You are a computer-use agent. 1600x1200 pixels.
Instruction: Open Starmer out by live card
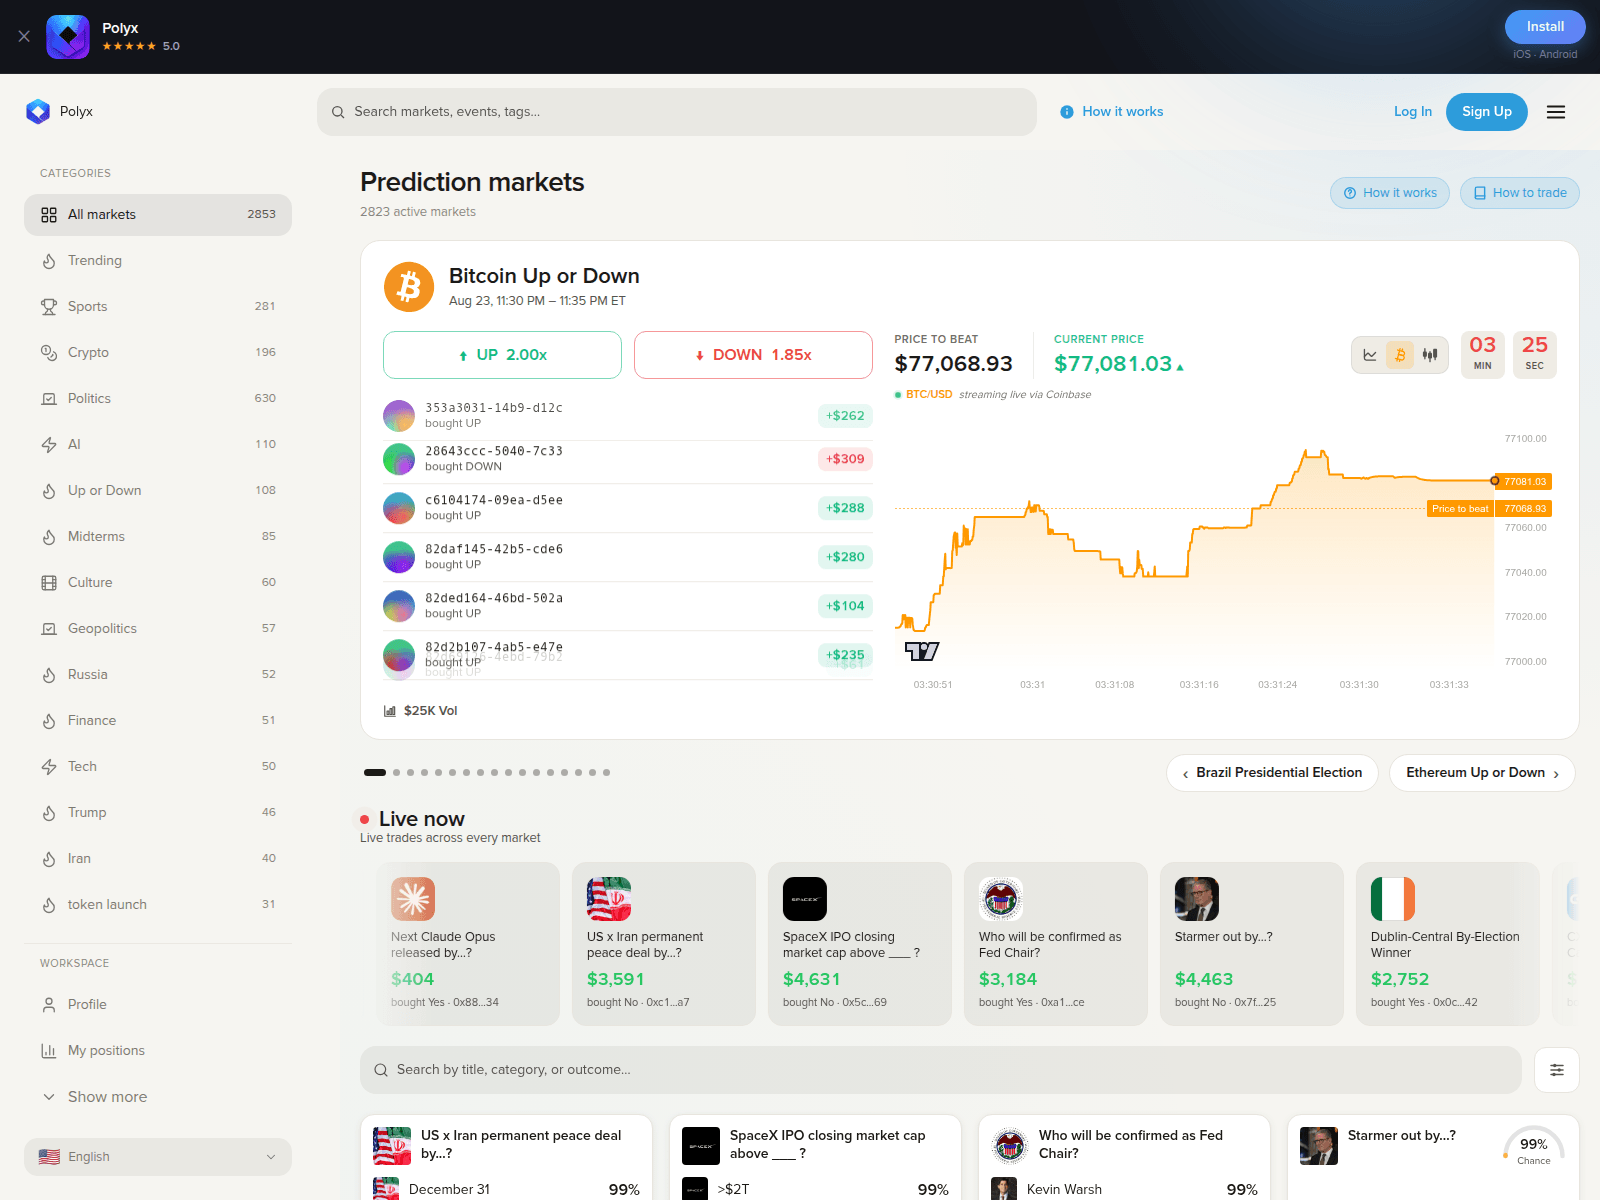(1252, 944)
